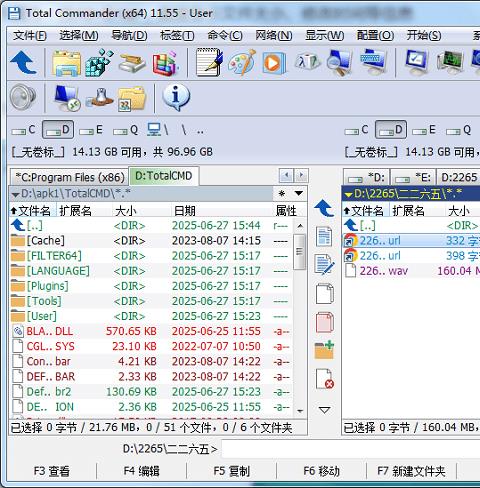This screenshot has height=488, width=480.
Task: Click scroll-up arrow of left panel scrollbar
Action: click(x=300, y=226)
